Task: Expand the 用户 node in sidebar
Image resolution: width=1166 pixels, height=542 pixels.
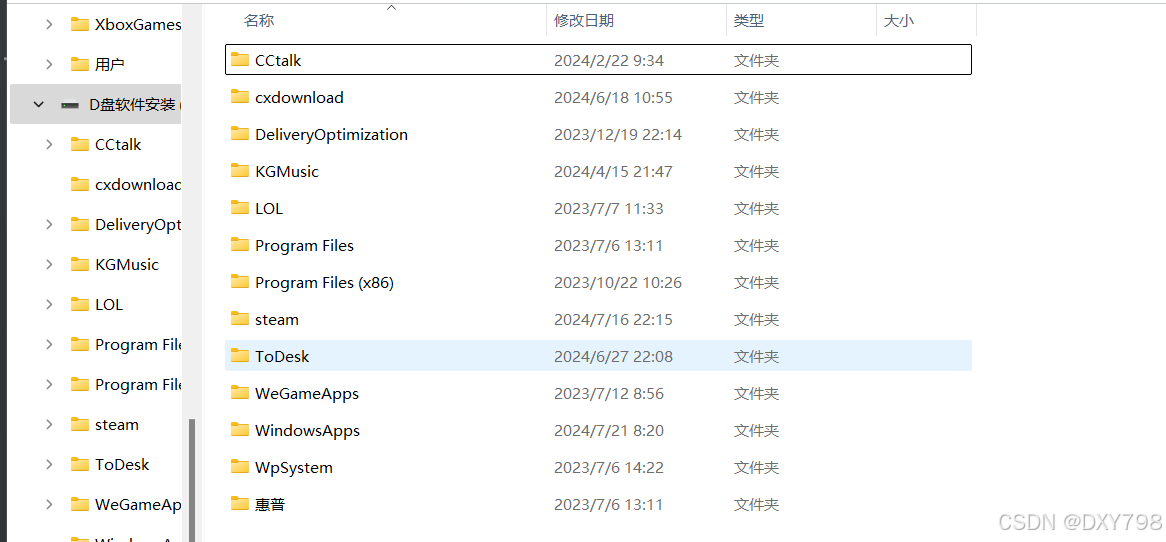Action: [x=49, y=64]
